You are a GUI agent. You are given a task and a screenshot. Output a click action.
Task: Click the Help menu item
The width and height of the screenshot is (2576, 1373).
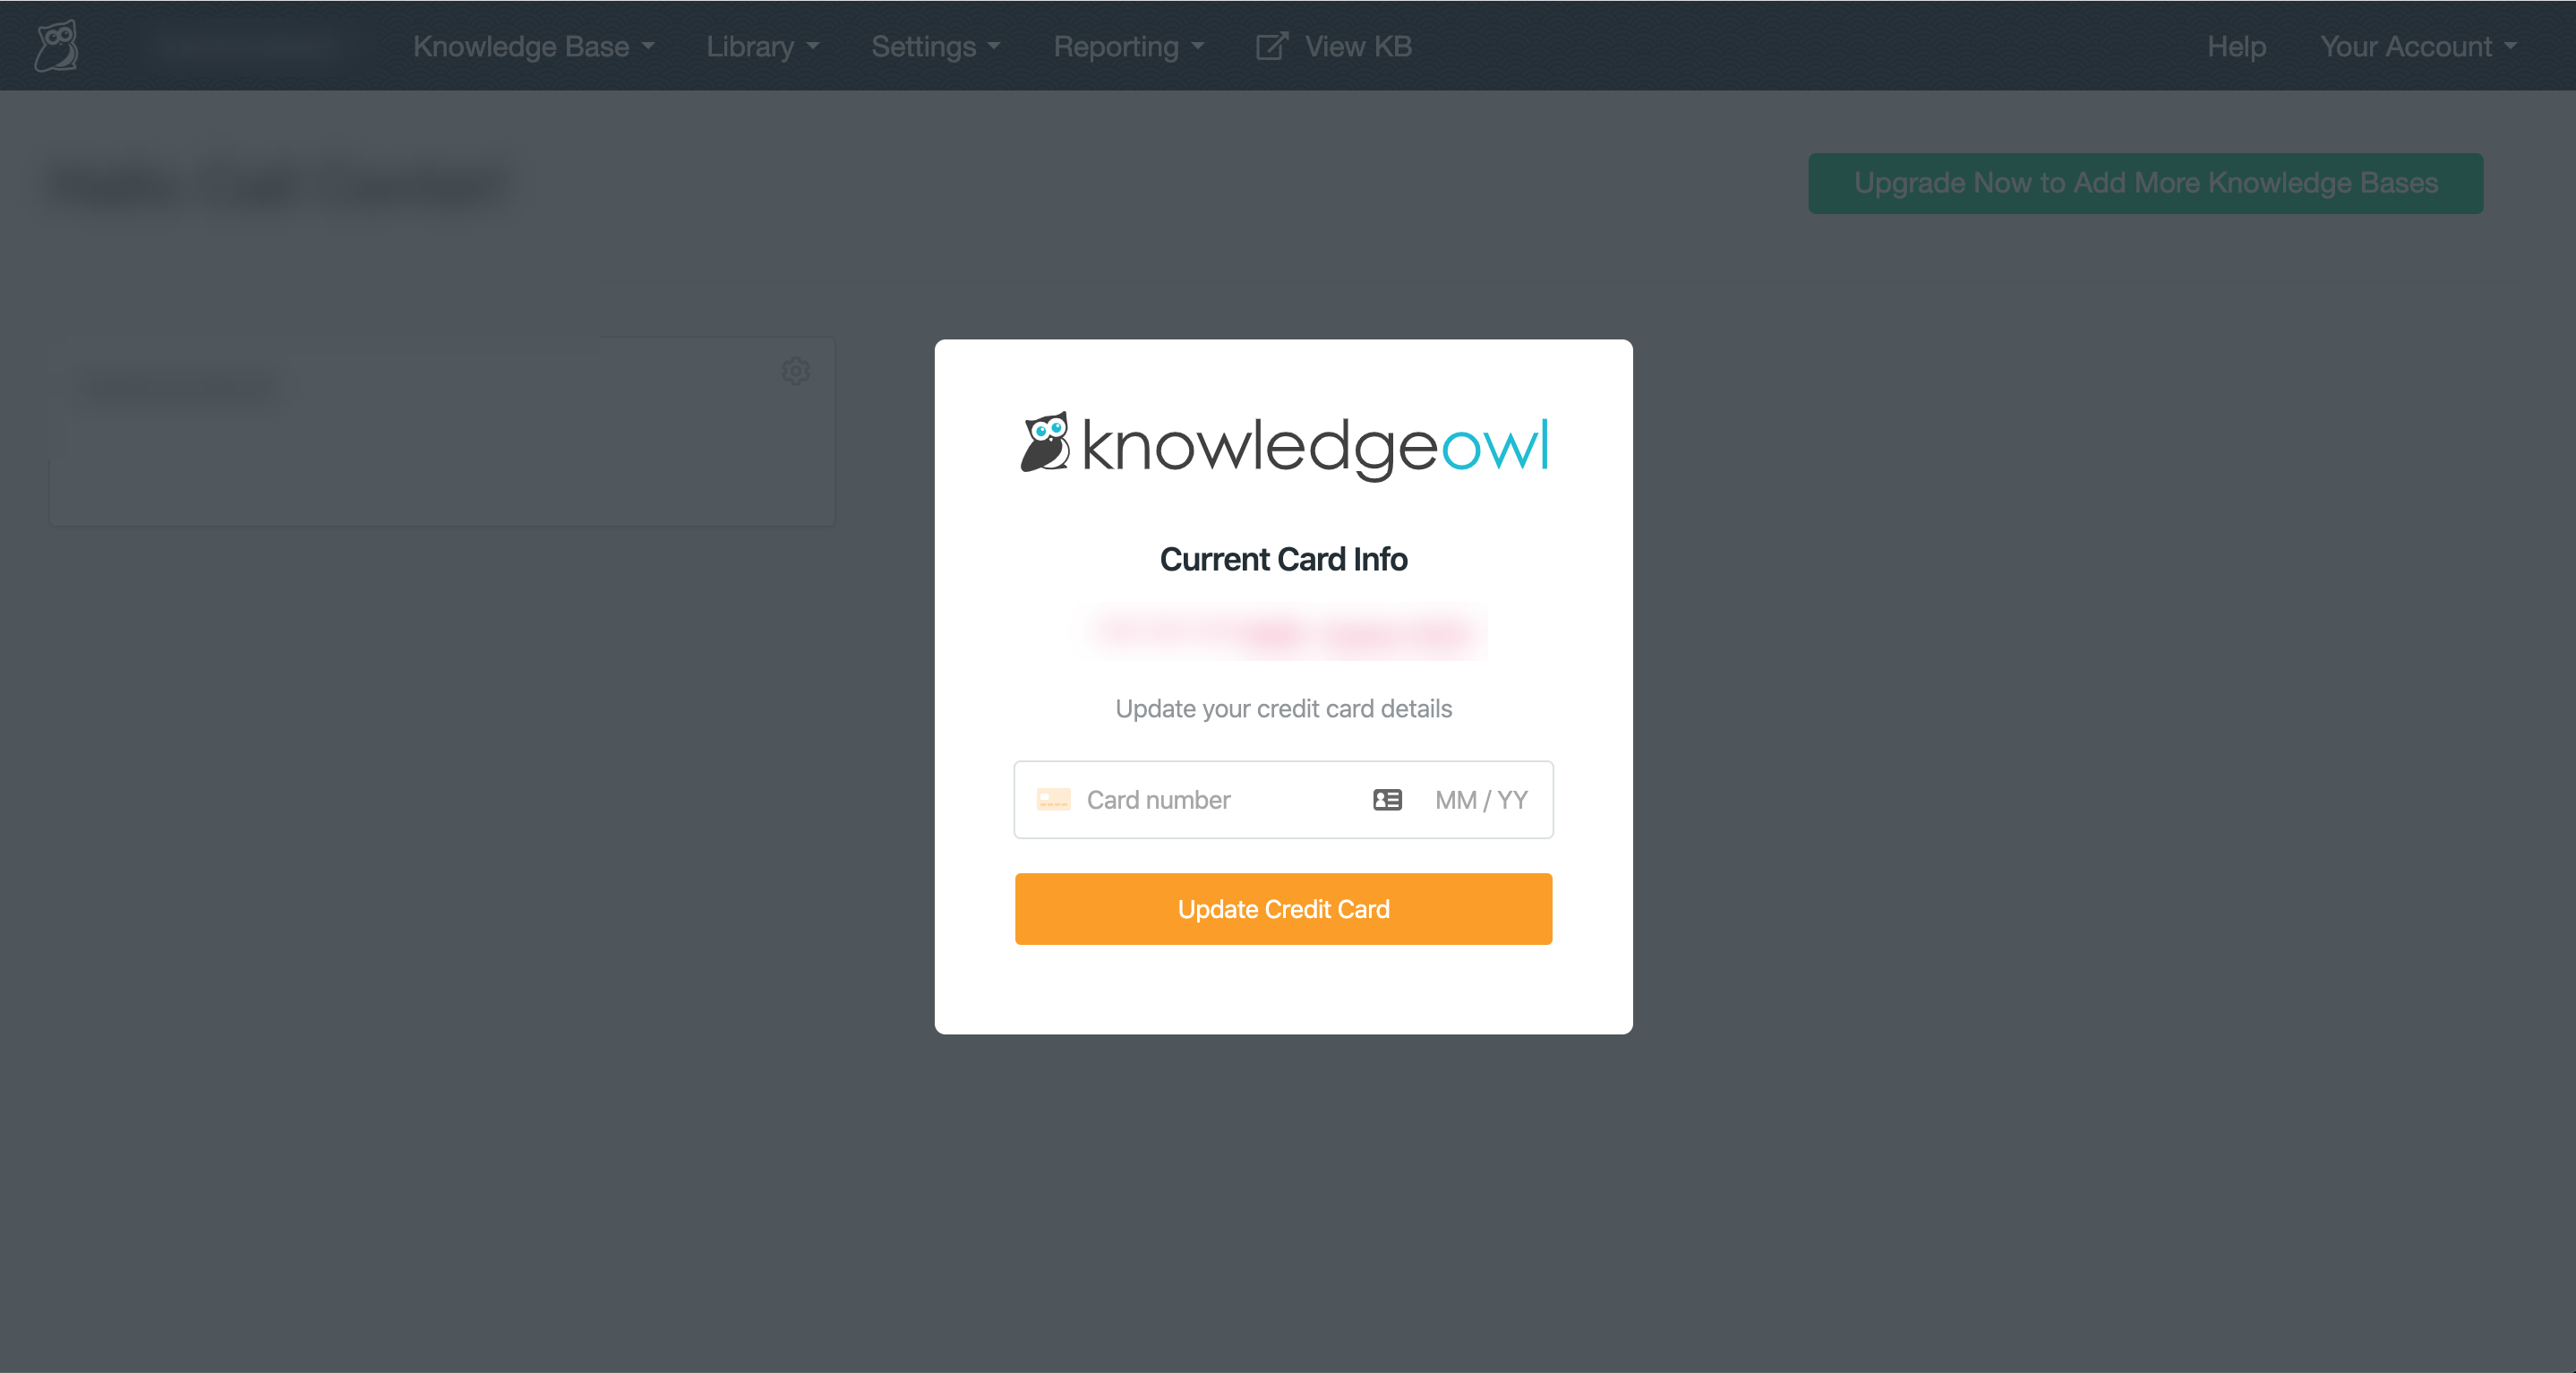[2236, 46]
